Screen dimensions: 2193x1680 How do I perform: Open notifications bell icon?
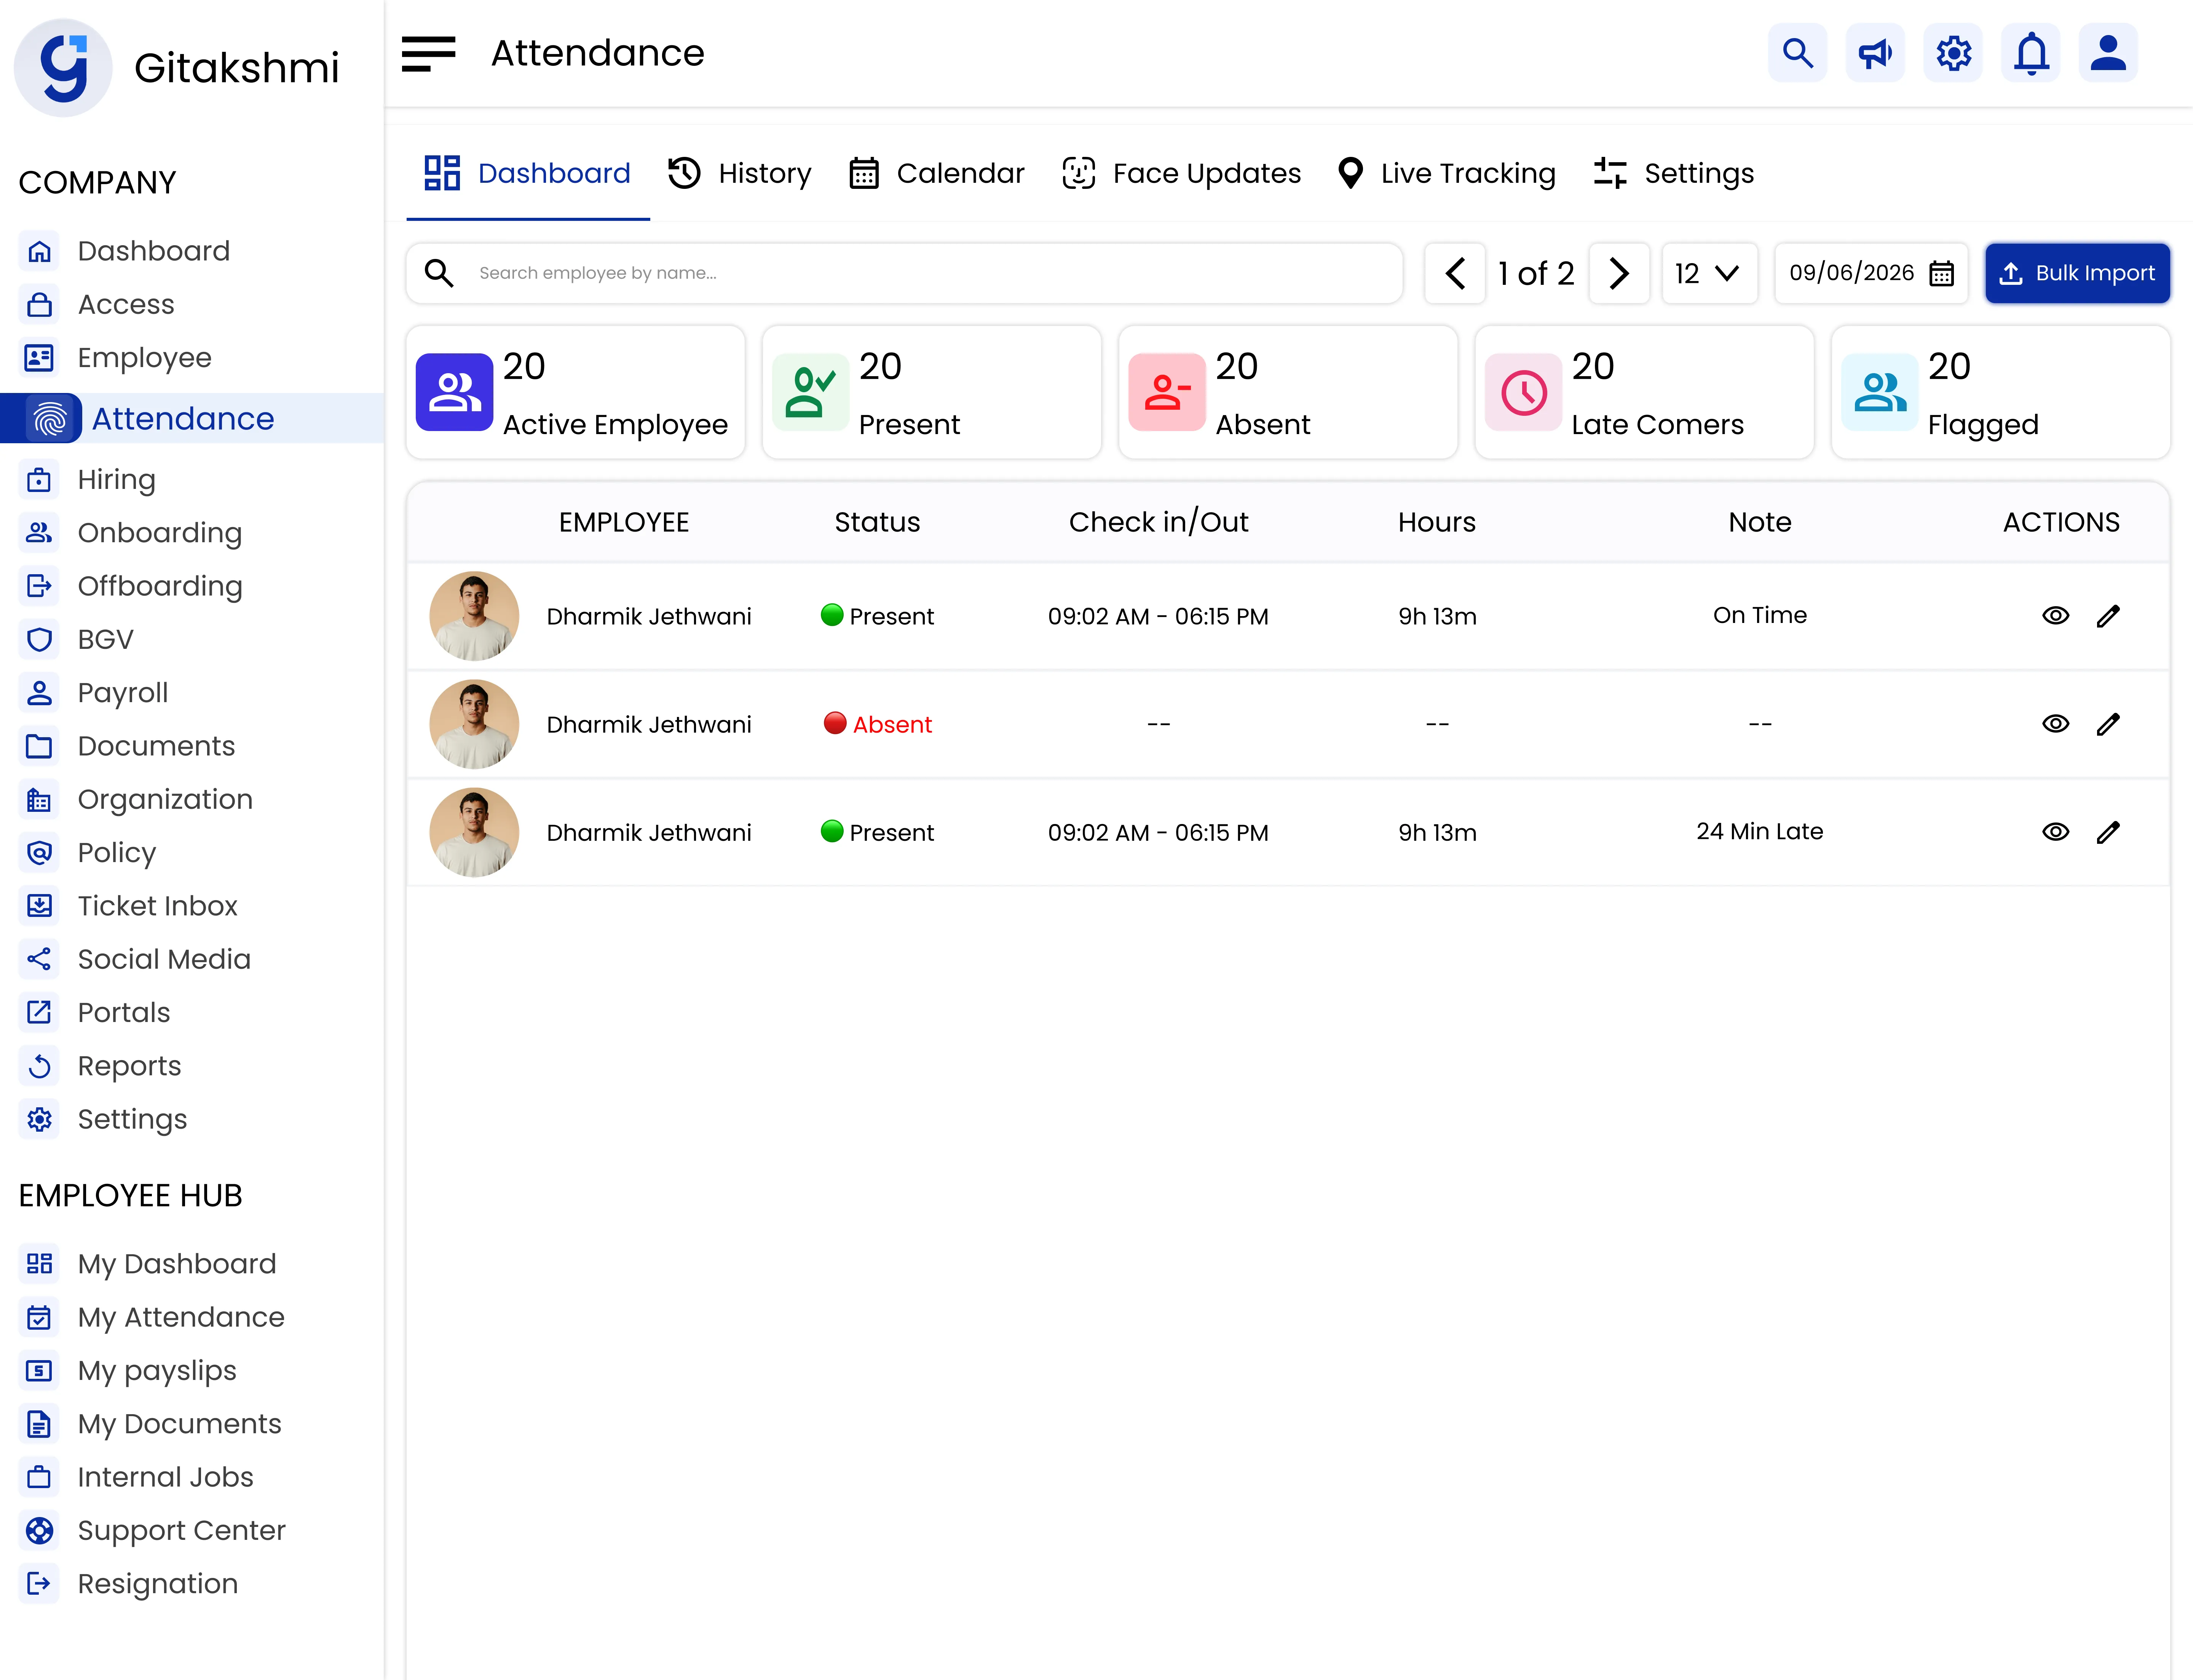(2031, 53)
